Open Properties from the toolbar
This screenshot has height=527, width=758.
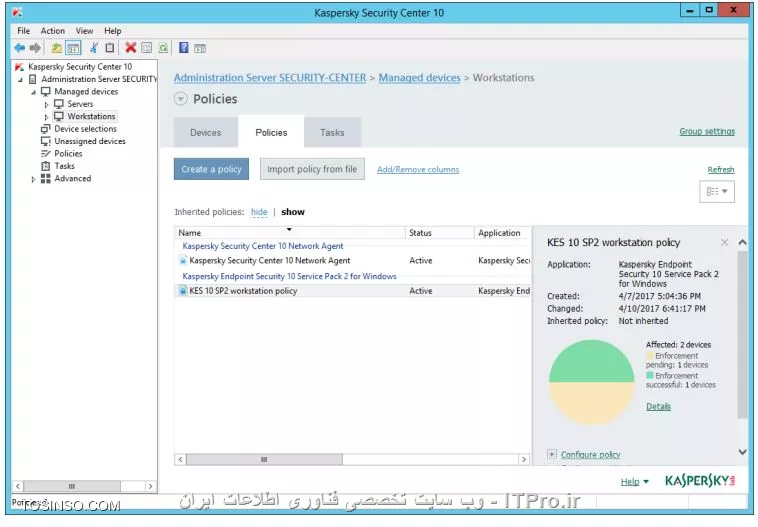tap(146, 47)
